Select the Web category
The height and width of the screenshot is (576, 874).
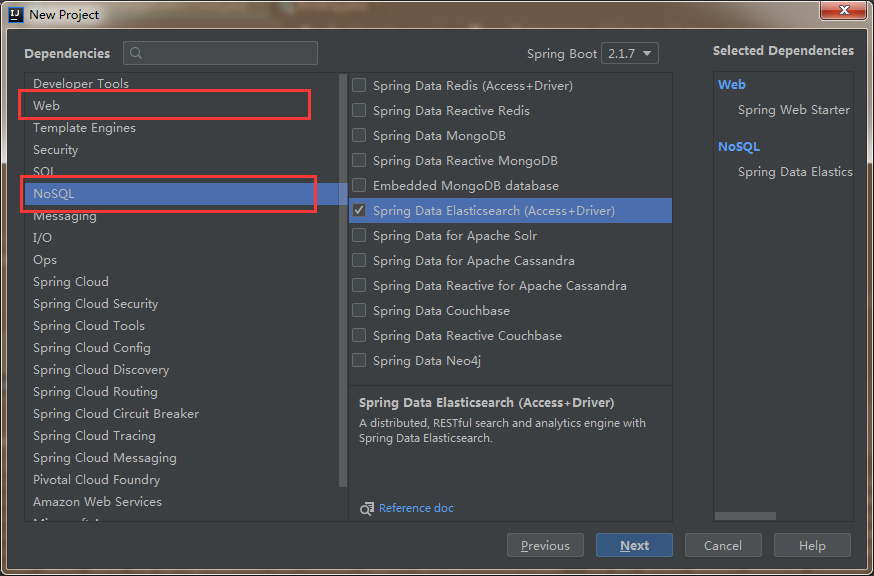182,105
